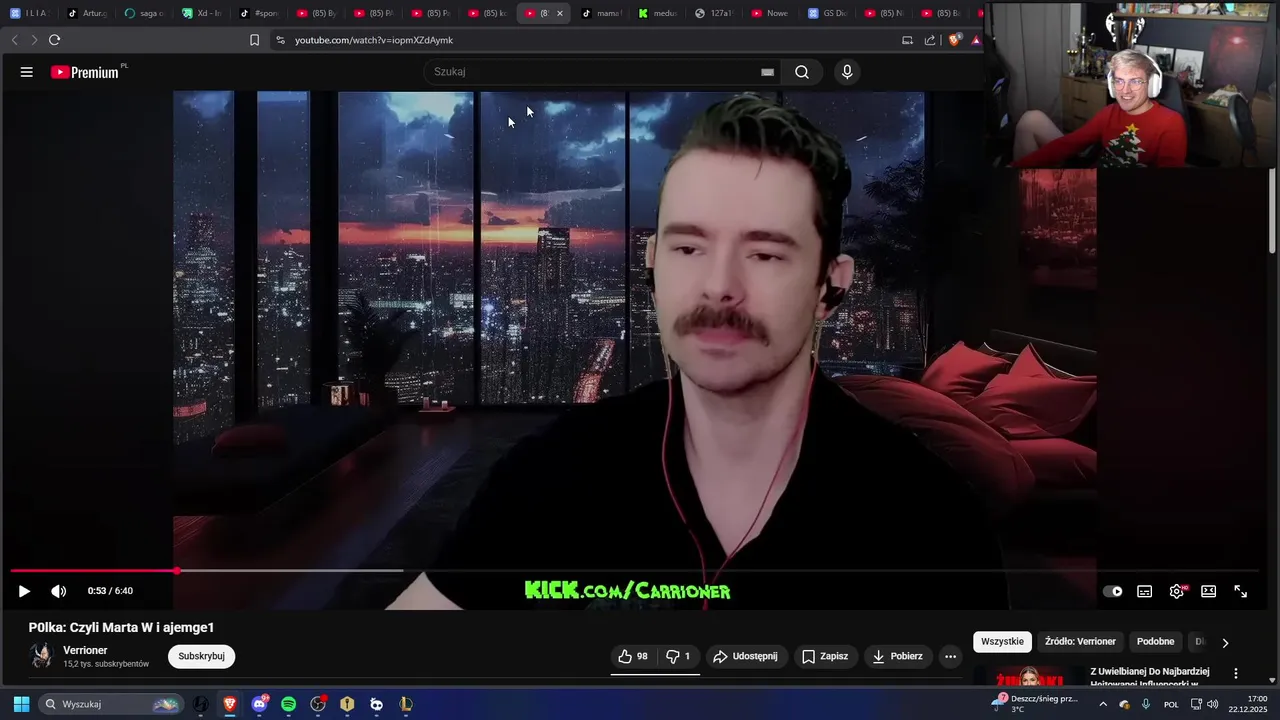Dislike the video with thumbs down

(x=678, y=656)
